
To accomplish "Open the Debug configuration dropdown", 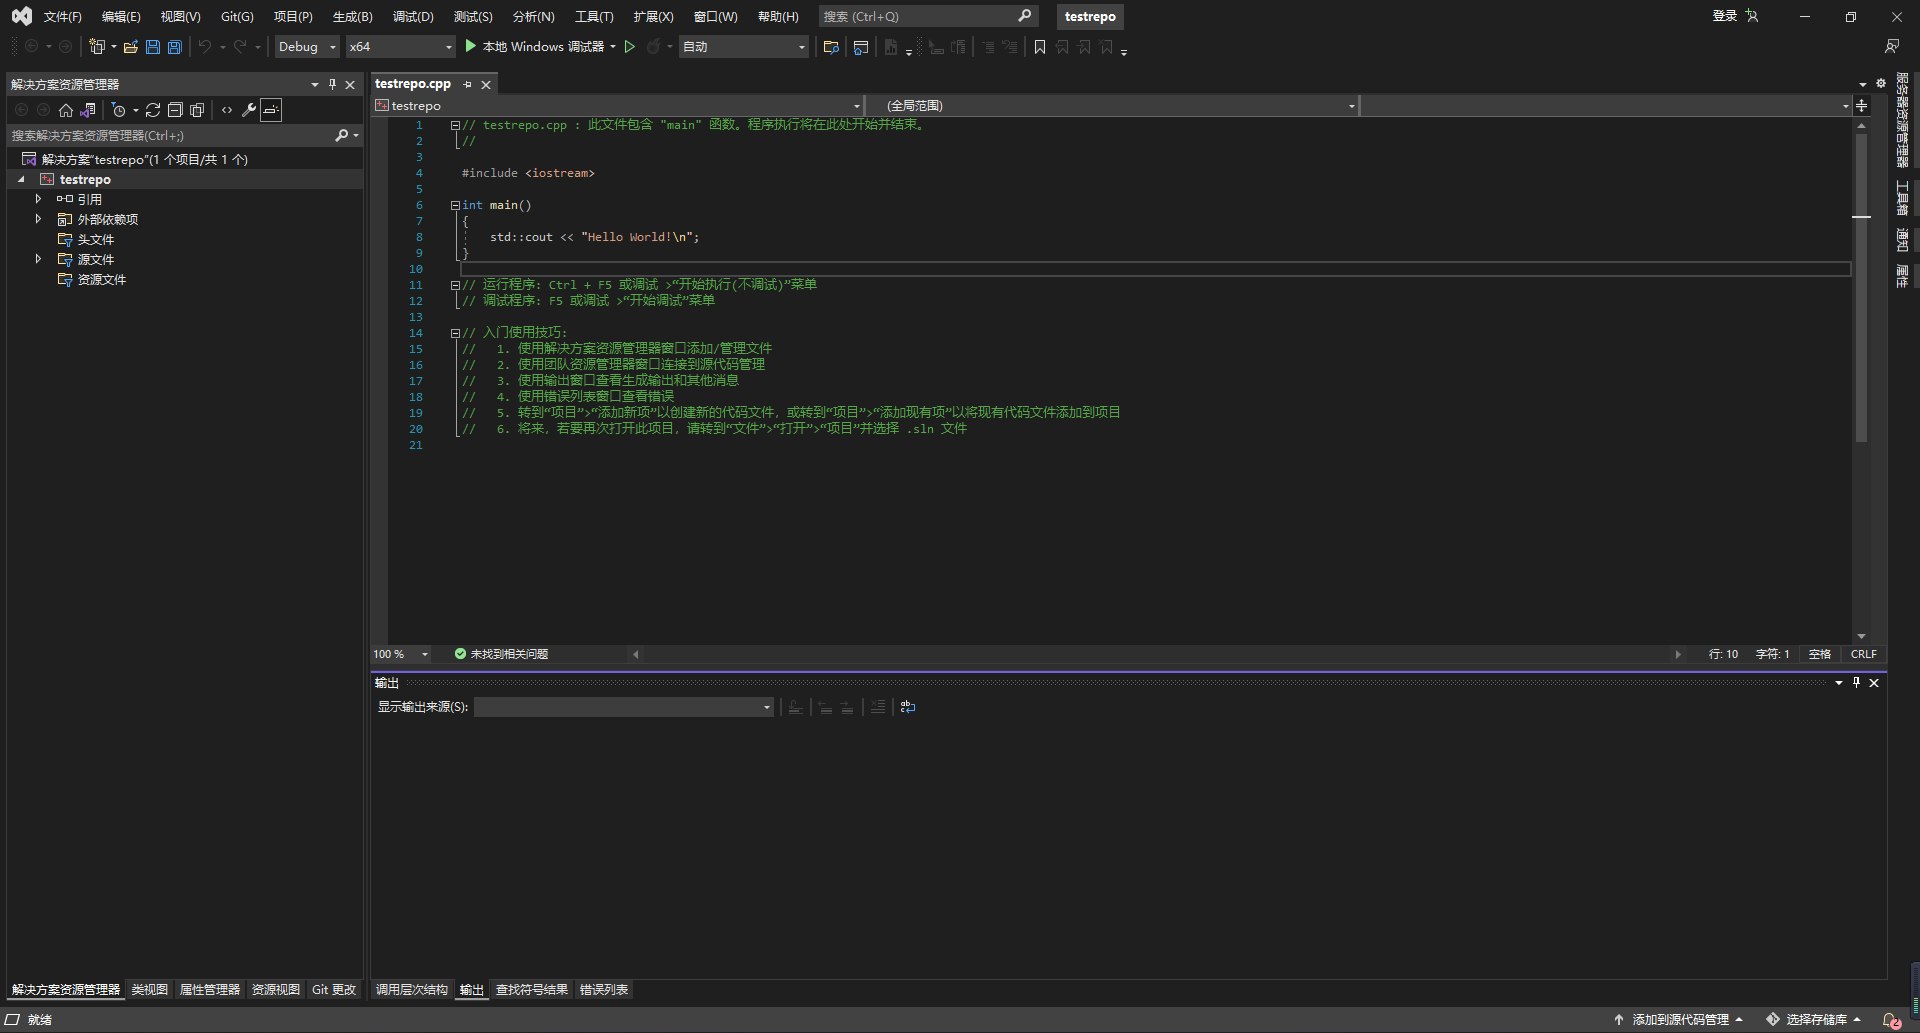I will tap(307, 47).
